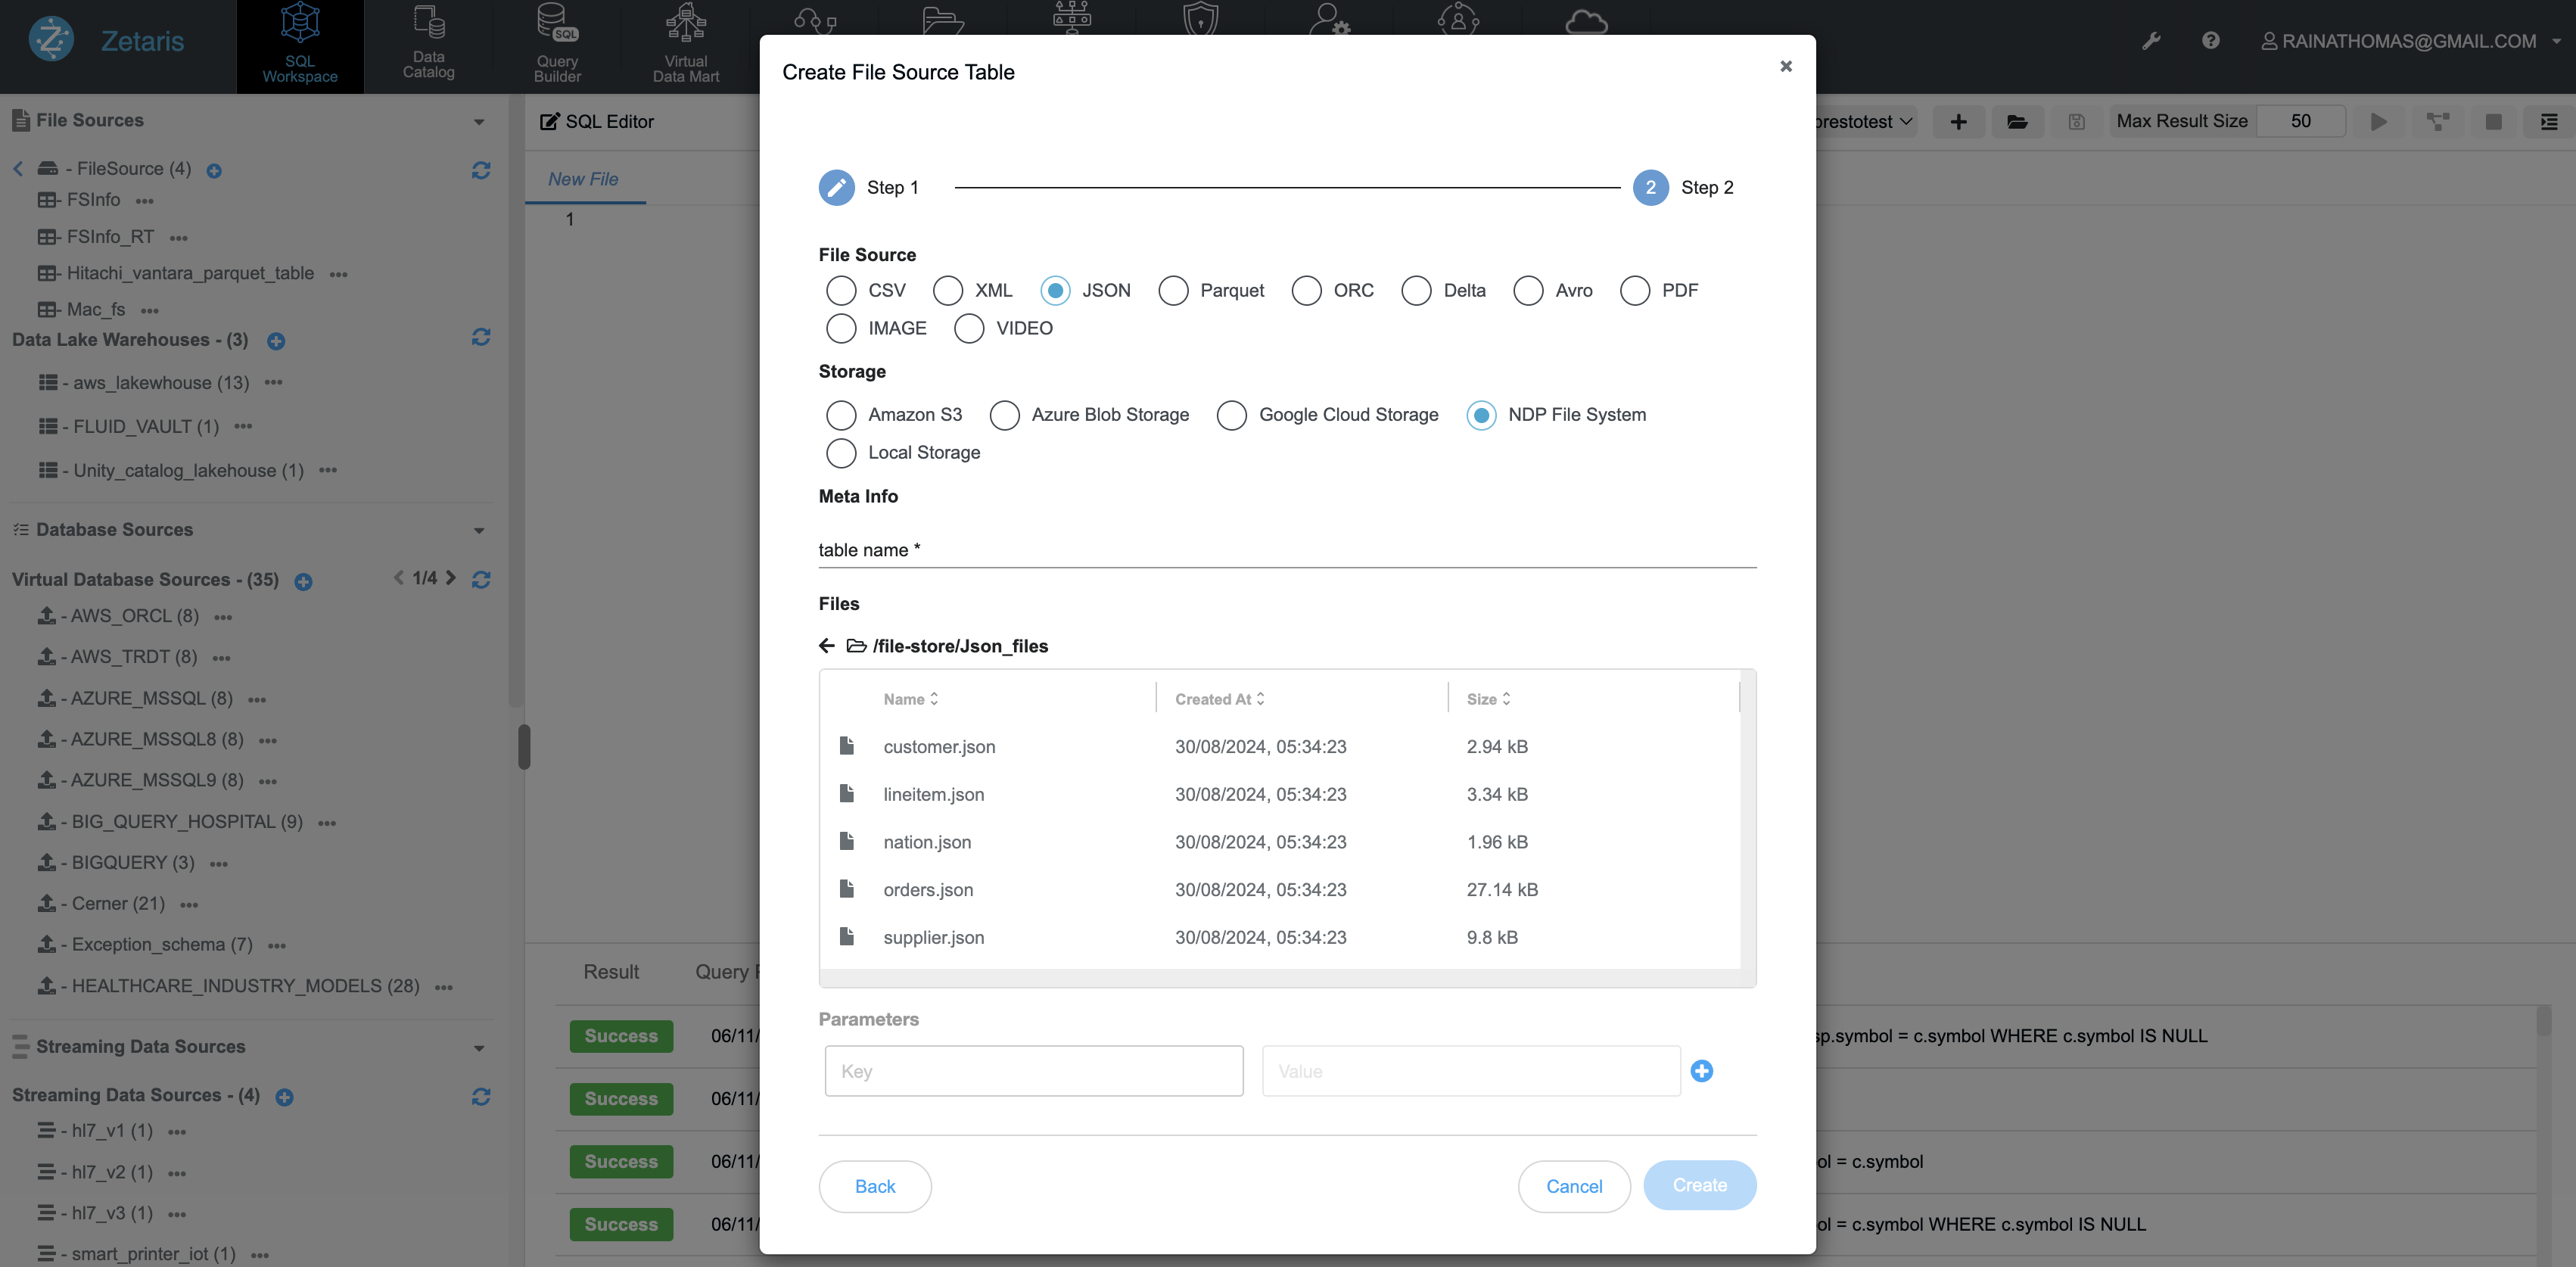This screenshot has height=1267, width=2576.
Task: Select the CSV file source radio
Action: pos(841,291)
